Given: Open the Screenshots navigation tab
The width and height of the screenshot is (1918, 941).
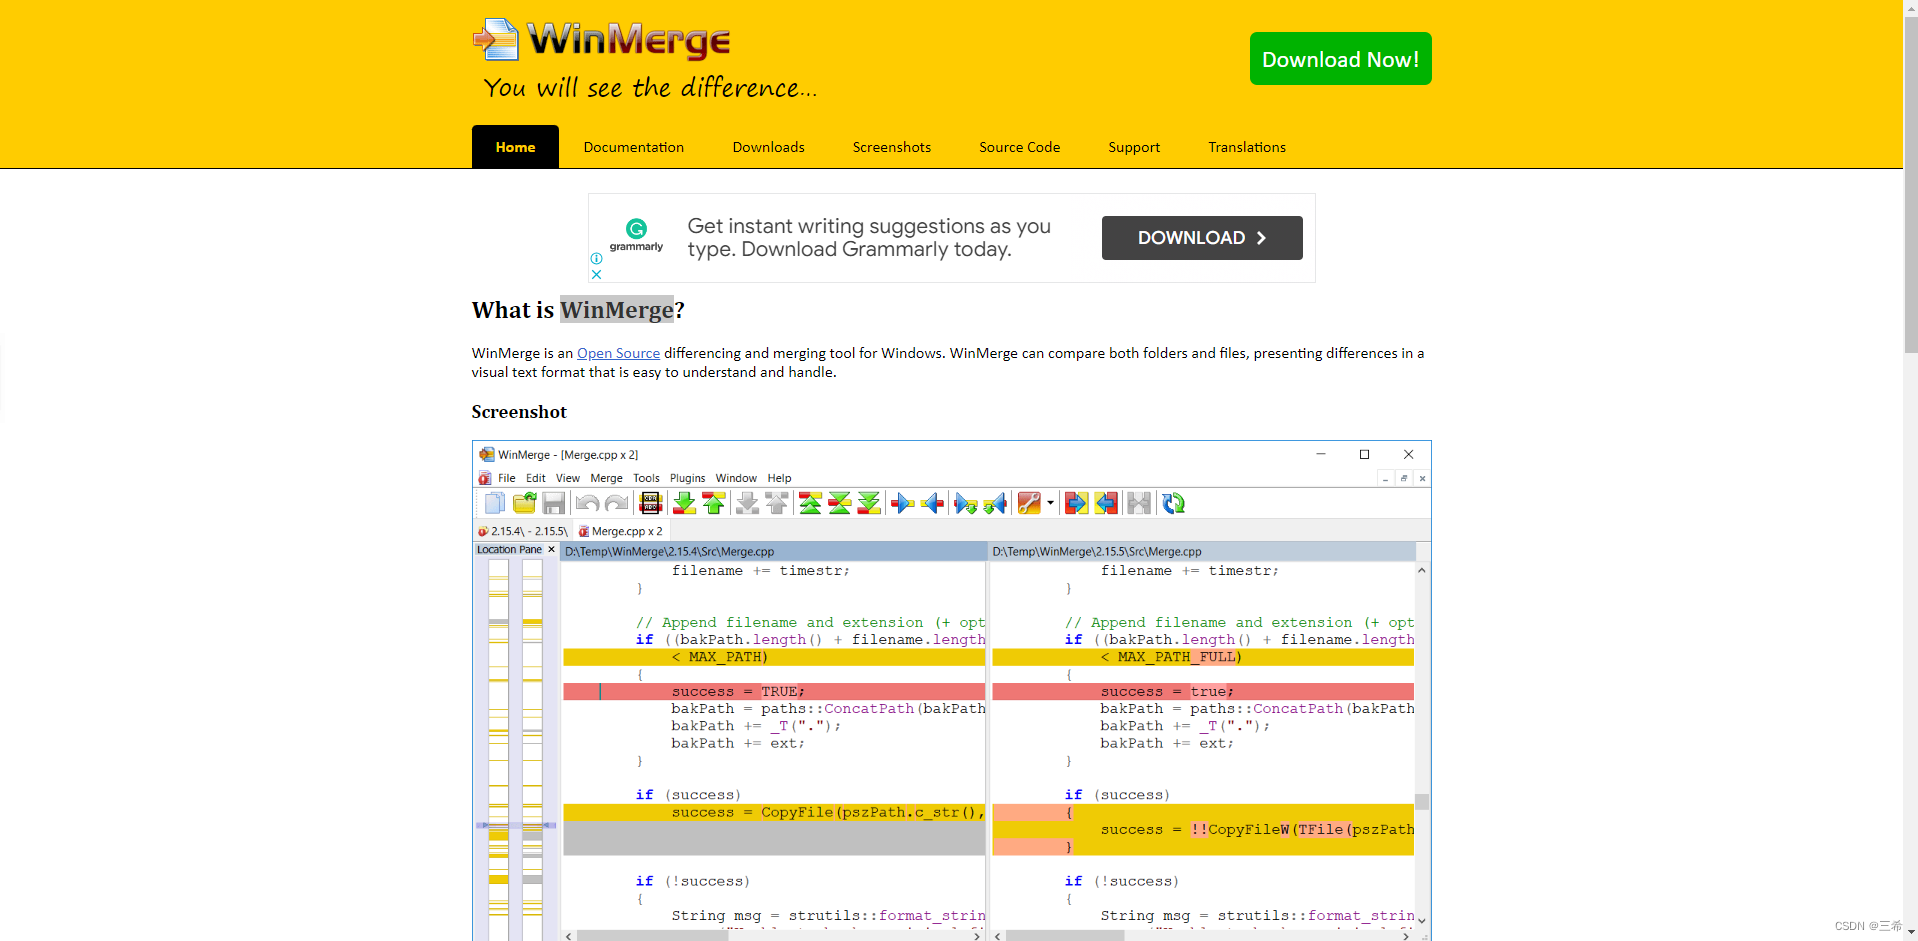Looking at the screenshot, I should 892,147.
